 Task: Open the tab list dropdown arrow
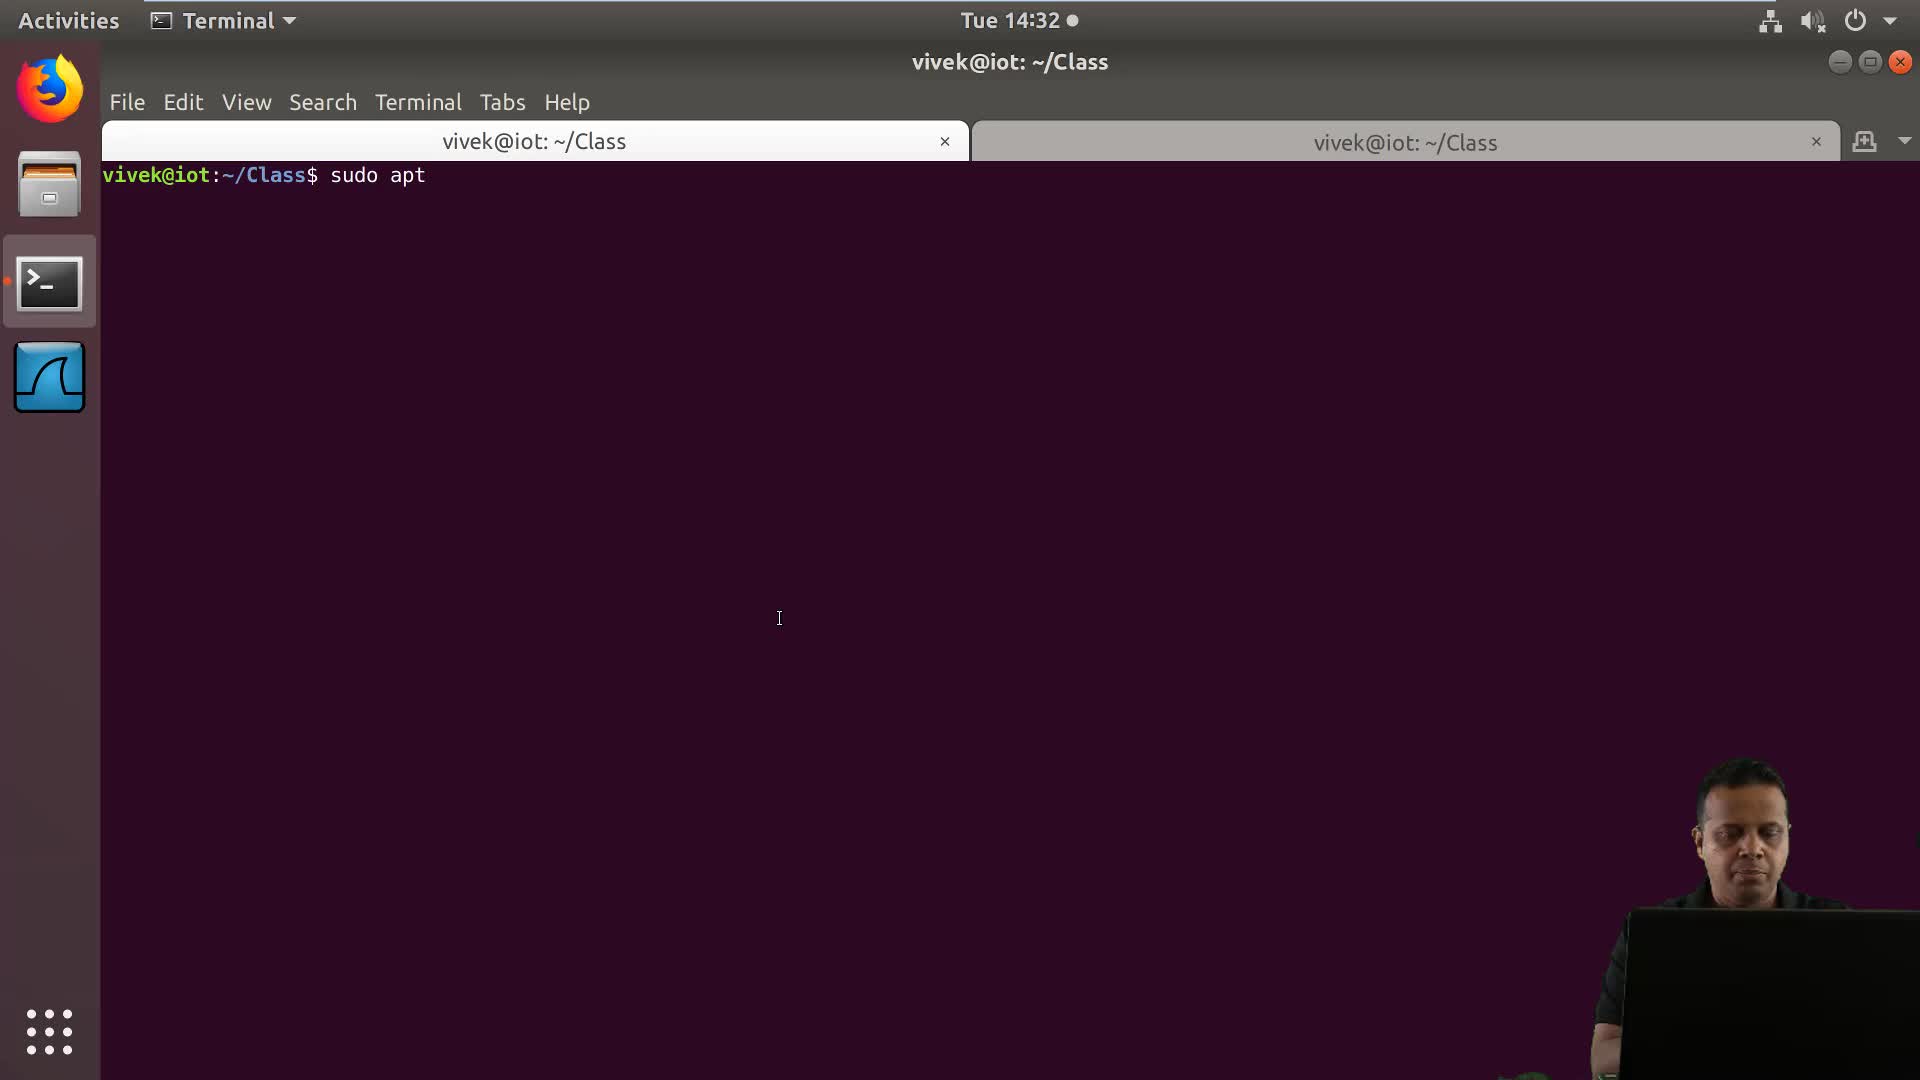[1904, 142]
